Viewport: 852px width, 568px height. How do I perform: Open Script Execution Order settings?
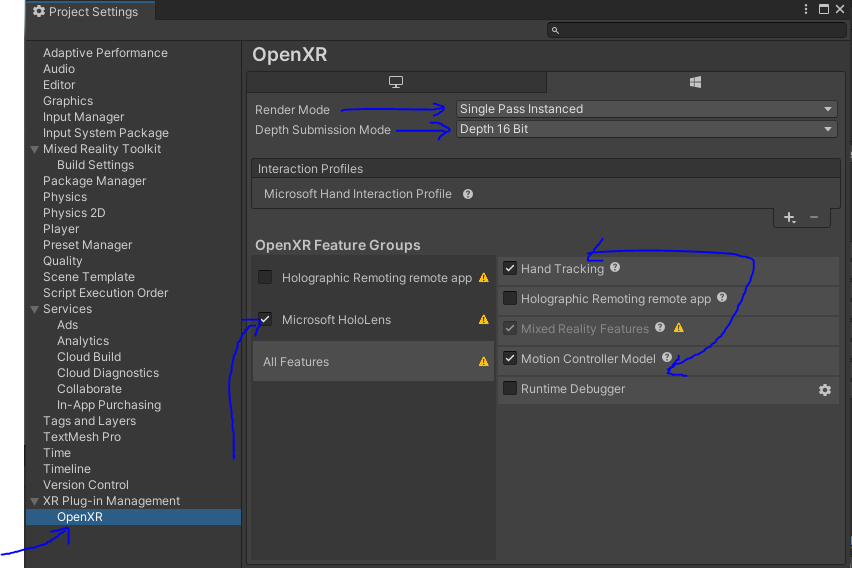(105, 292)
